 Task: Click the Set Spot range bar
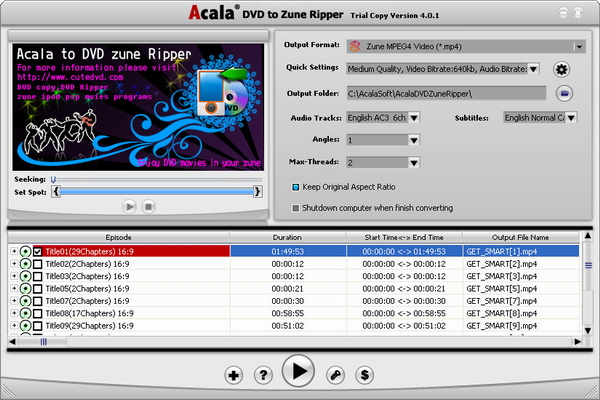(x=157, y=191)
